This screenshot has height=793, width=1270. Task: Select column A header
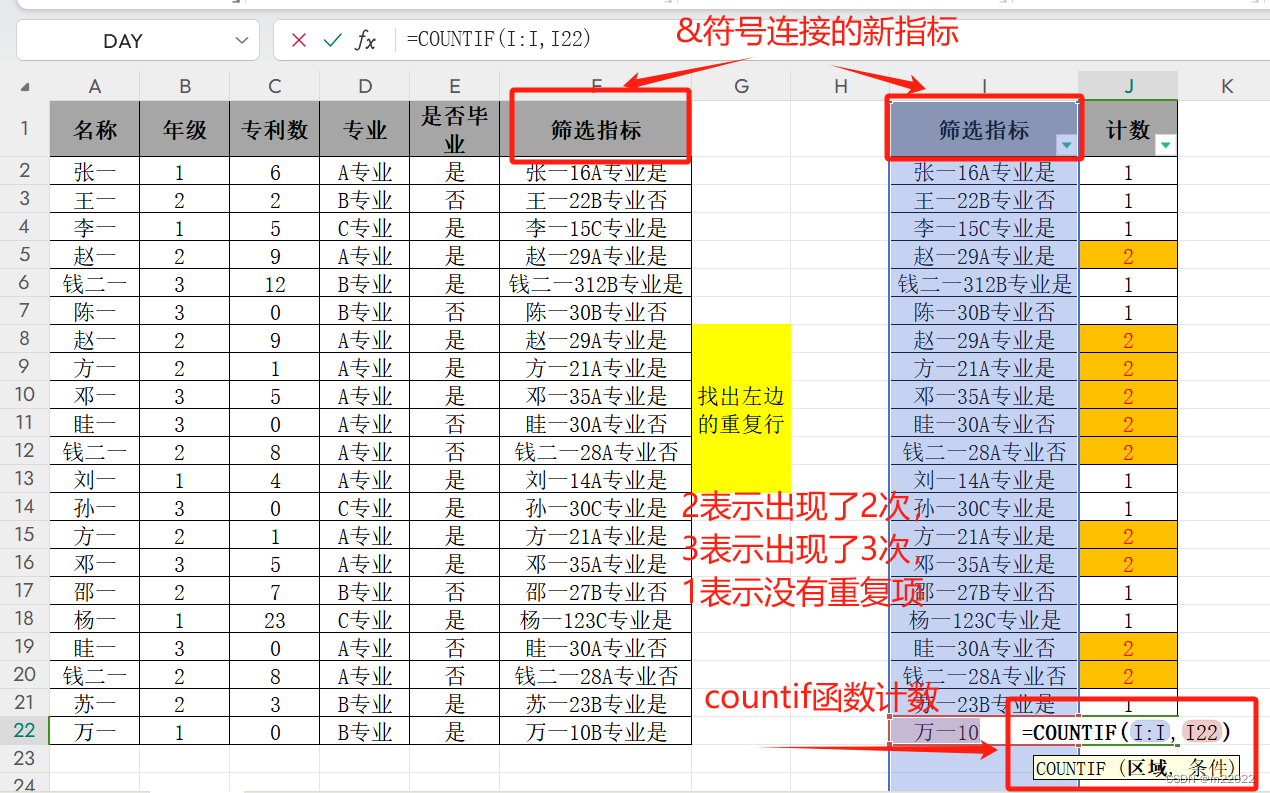(95, 87)
